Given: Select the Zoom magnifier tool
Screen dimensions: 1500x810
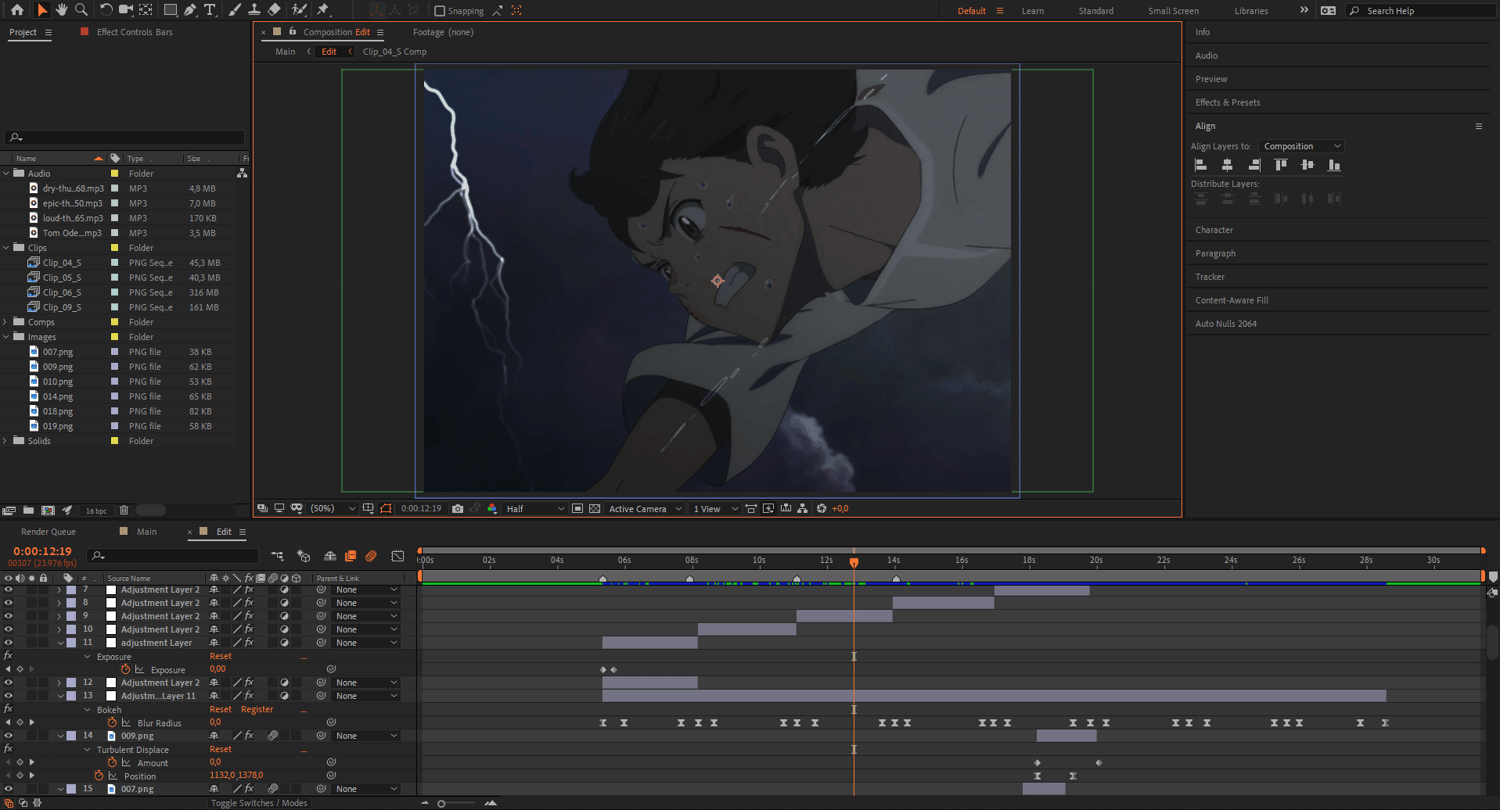Looking at the screenshot, I should (81, 10).
